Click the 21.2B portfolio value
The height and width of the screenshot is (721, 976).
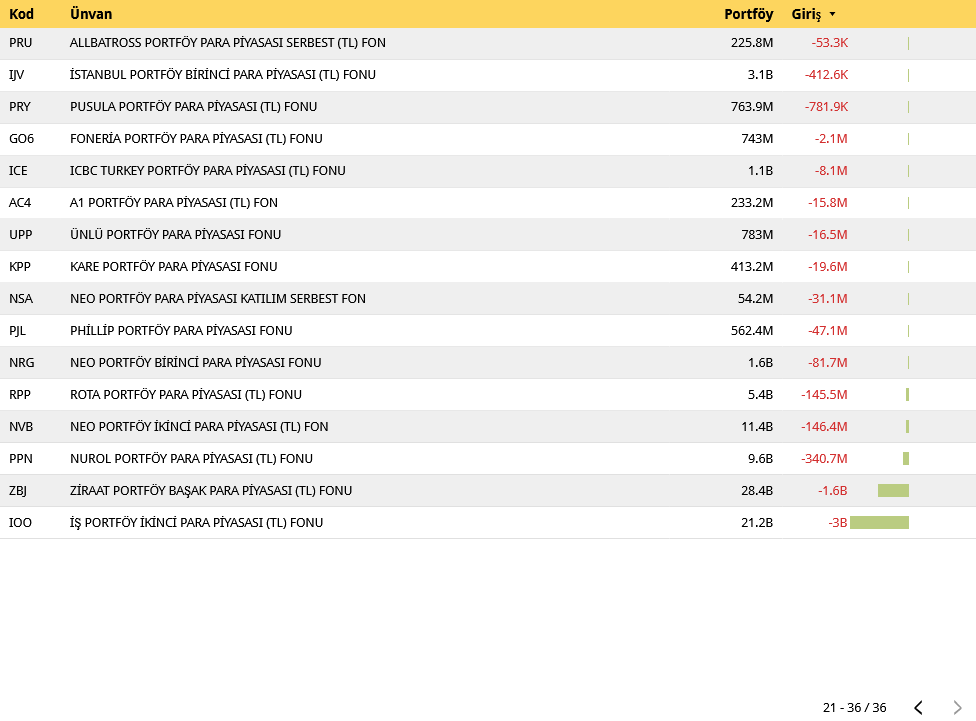(758, 522)
